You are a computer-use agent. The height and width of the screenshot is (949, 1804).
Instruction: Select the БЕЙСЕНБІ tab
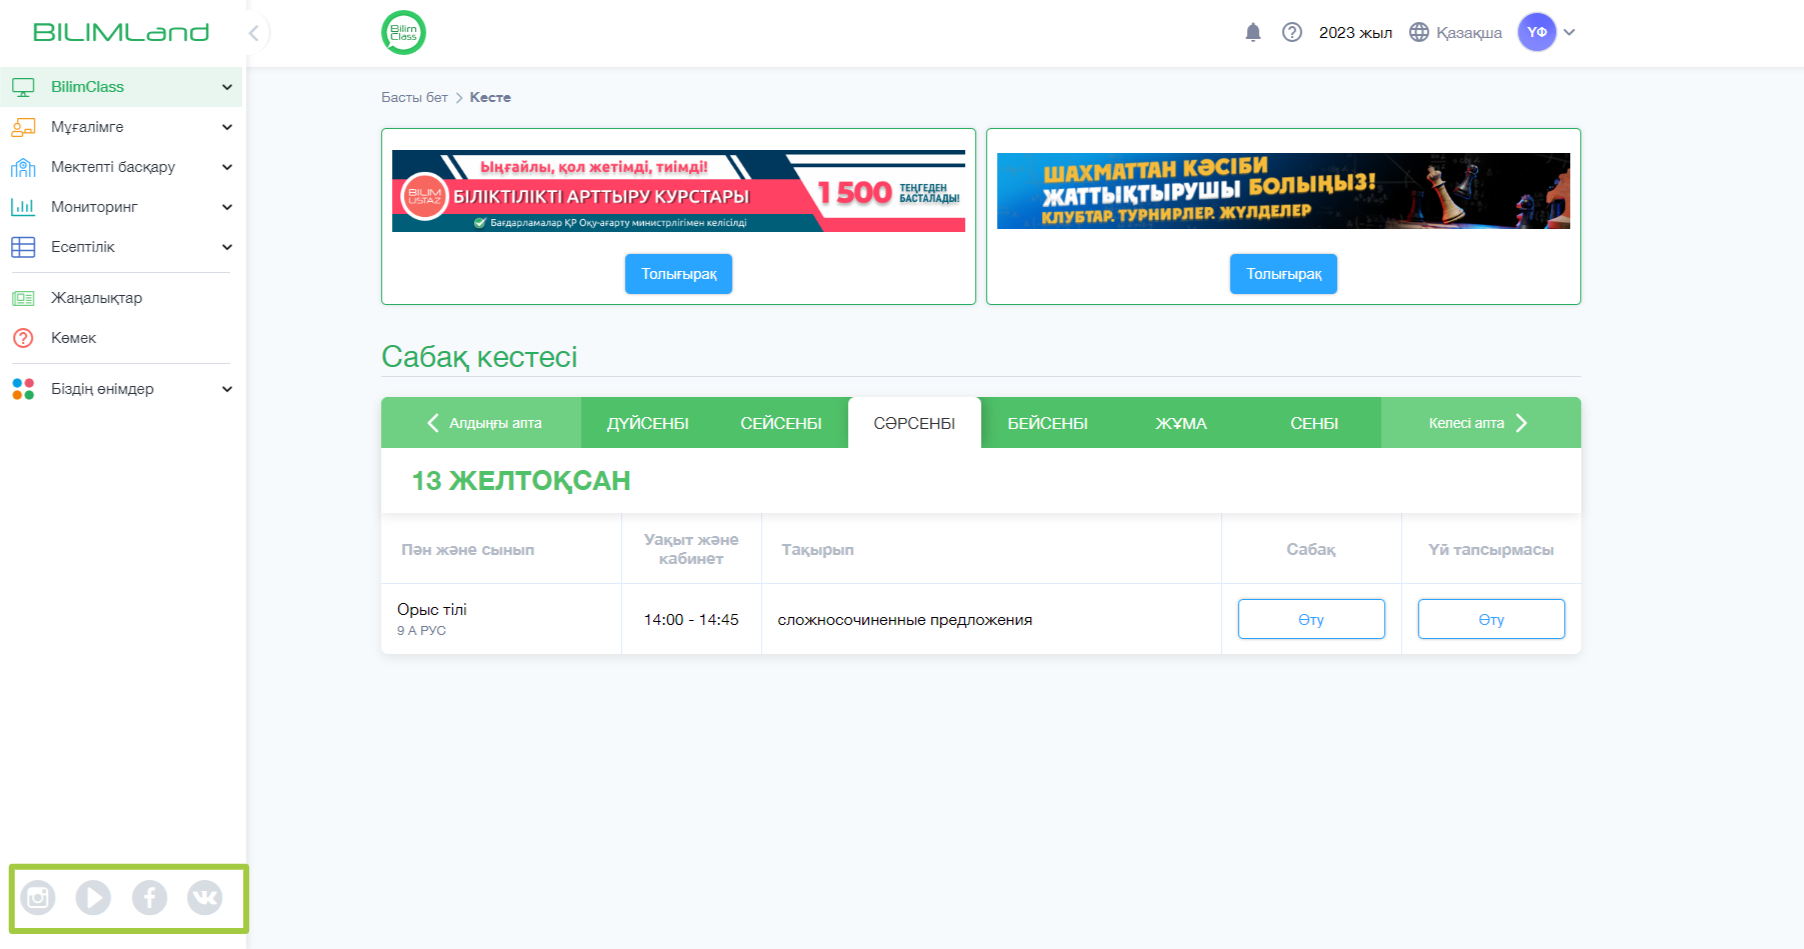coord(1048,423)
